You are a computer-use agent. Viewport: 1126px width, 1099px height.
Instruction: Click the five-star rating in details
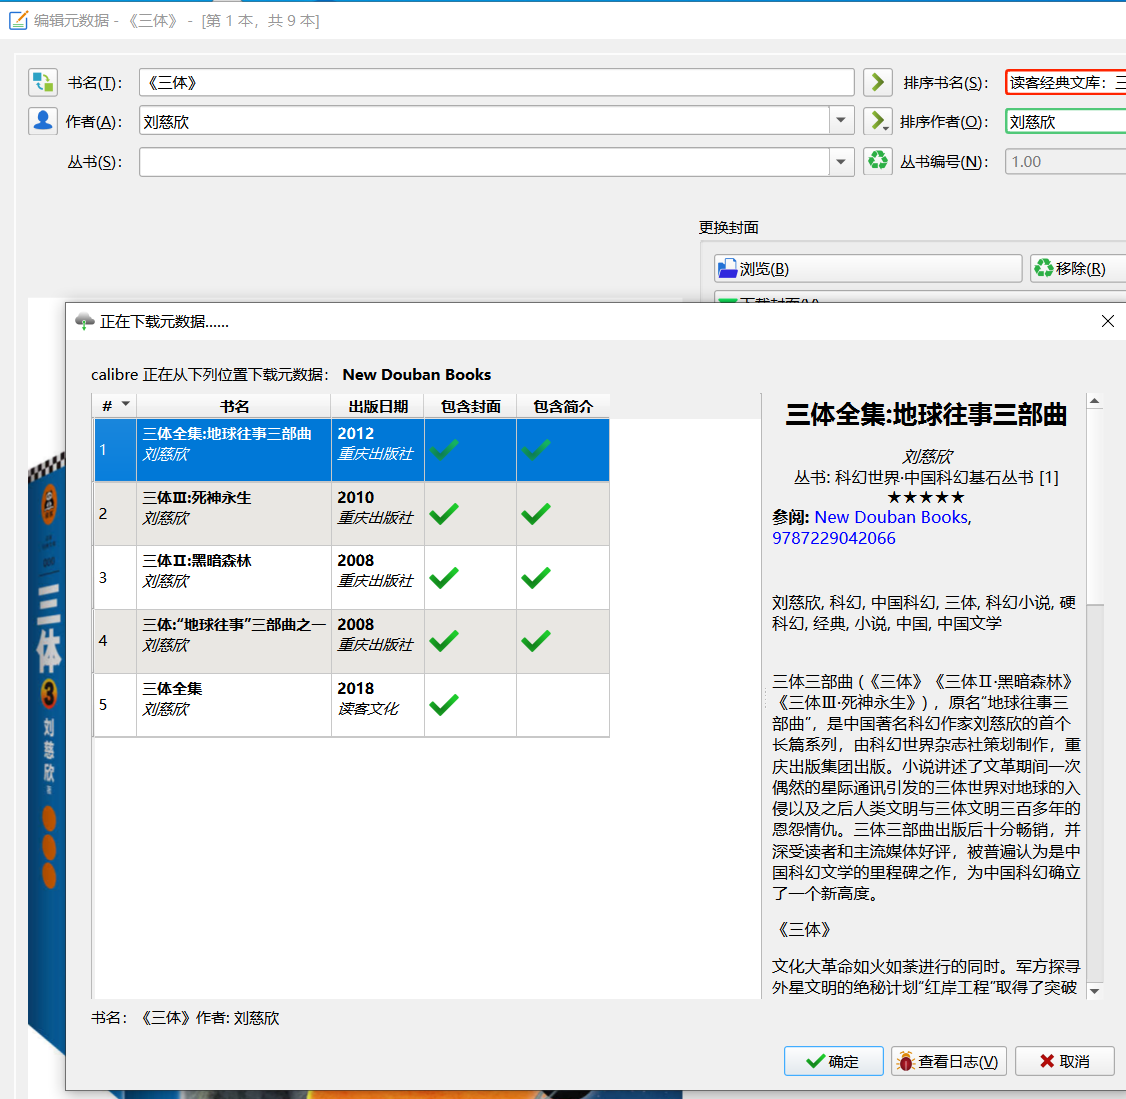(x=926, y=497)
